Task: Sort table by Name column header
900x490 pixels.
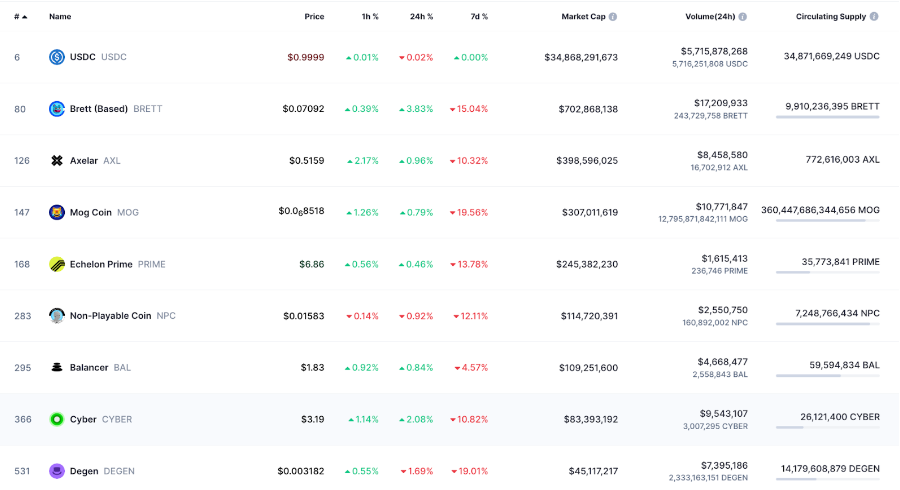Action: 60,17
